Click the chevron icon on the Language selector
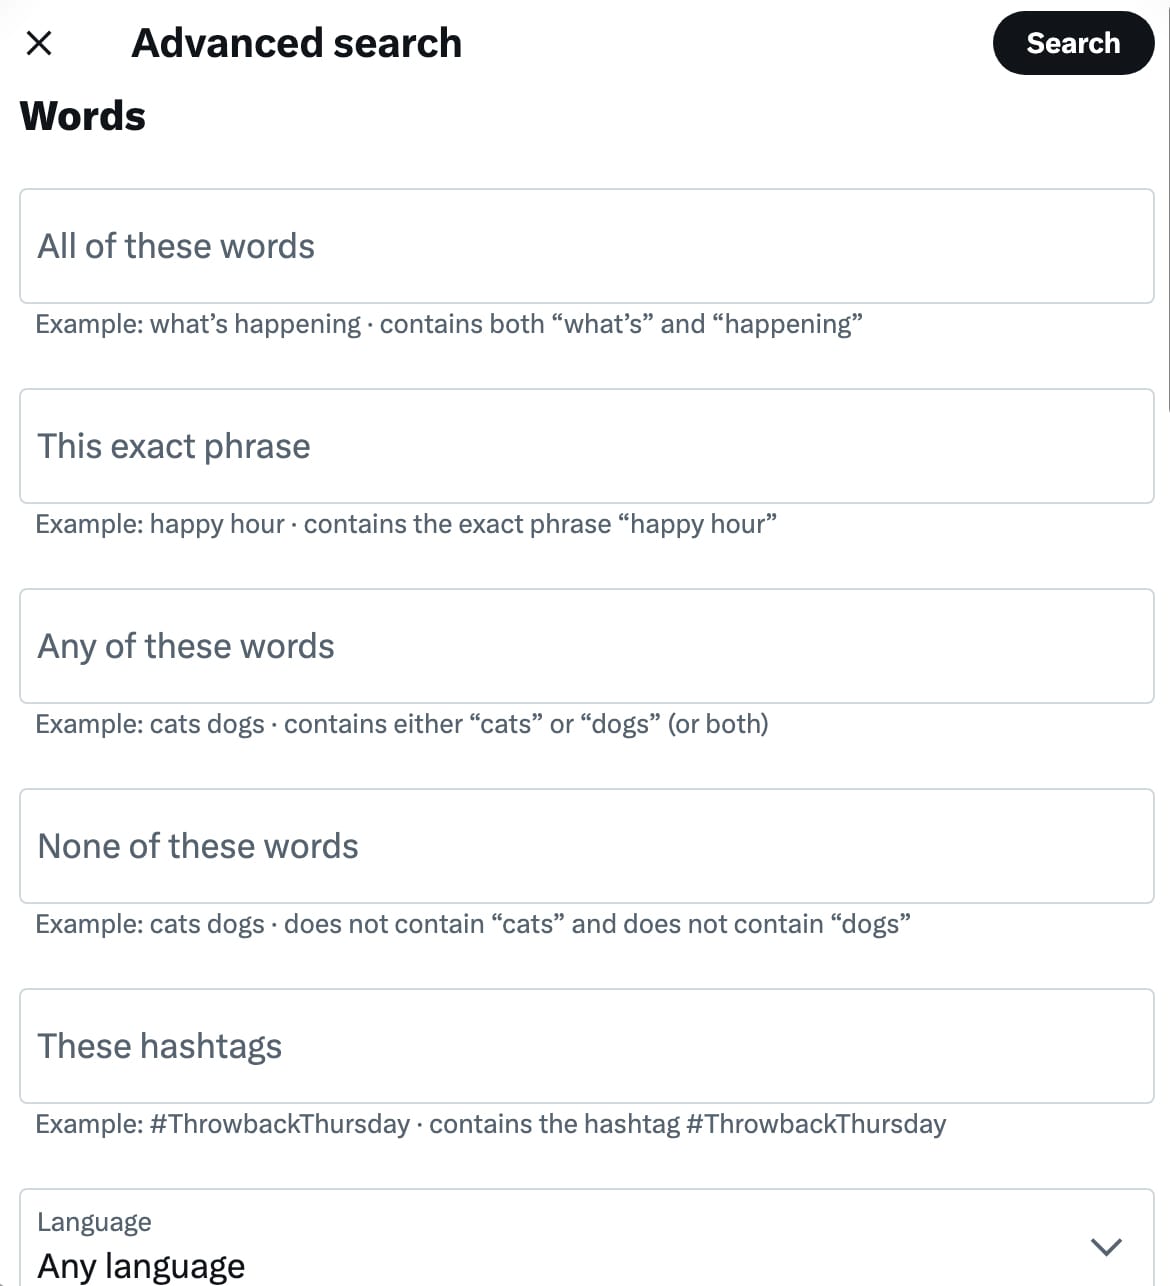 point(1105,1246)
